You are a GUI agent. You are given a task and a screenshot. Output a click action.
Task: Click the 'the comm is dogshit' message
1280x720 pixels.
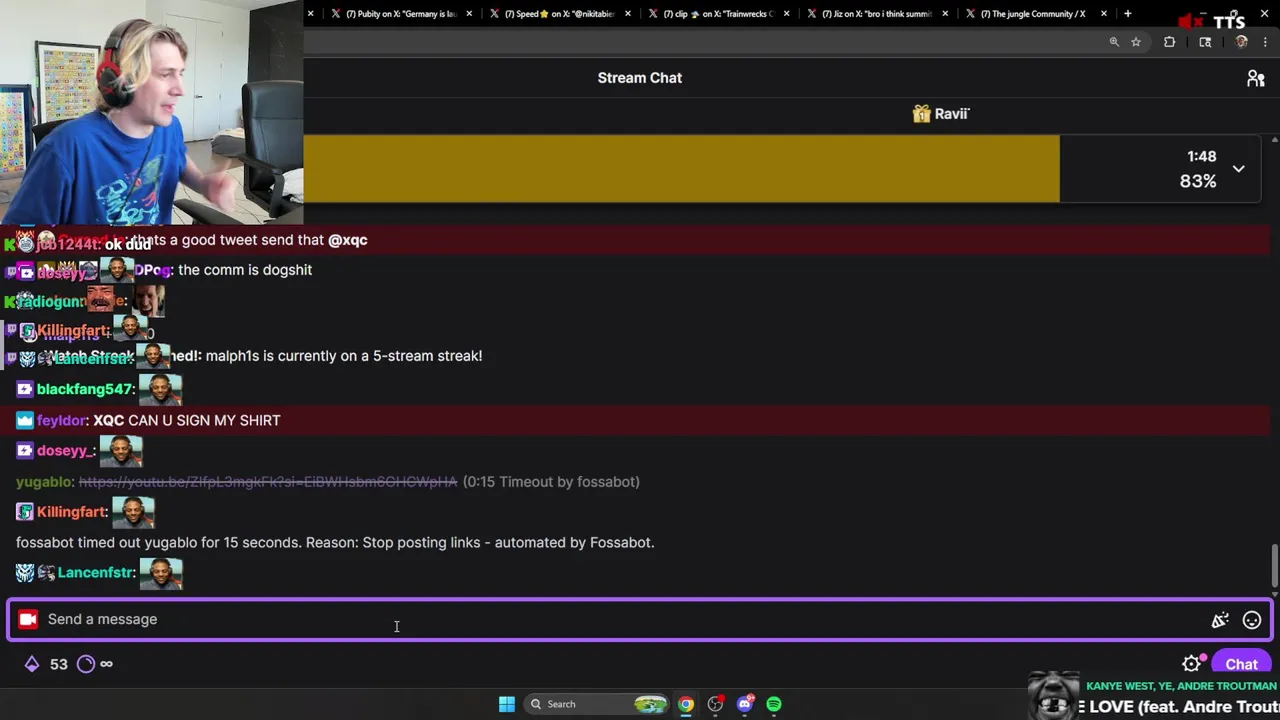245,270
